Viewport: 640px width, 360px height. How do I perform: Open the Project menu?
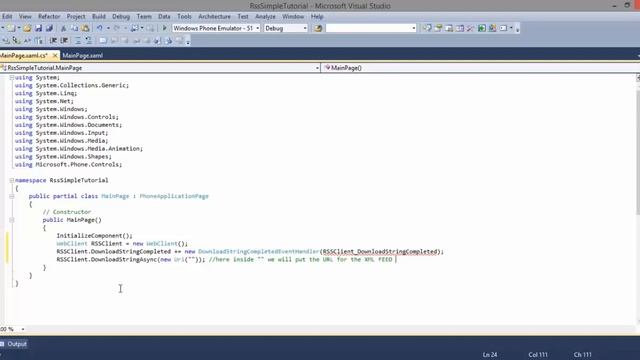(x=76, y=16)
